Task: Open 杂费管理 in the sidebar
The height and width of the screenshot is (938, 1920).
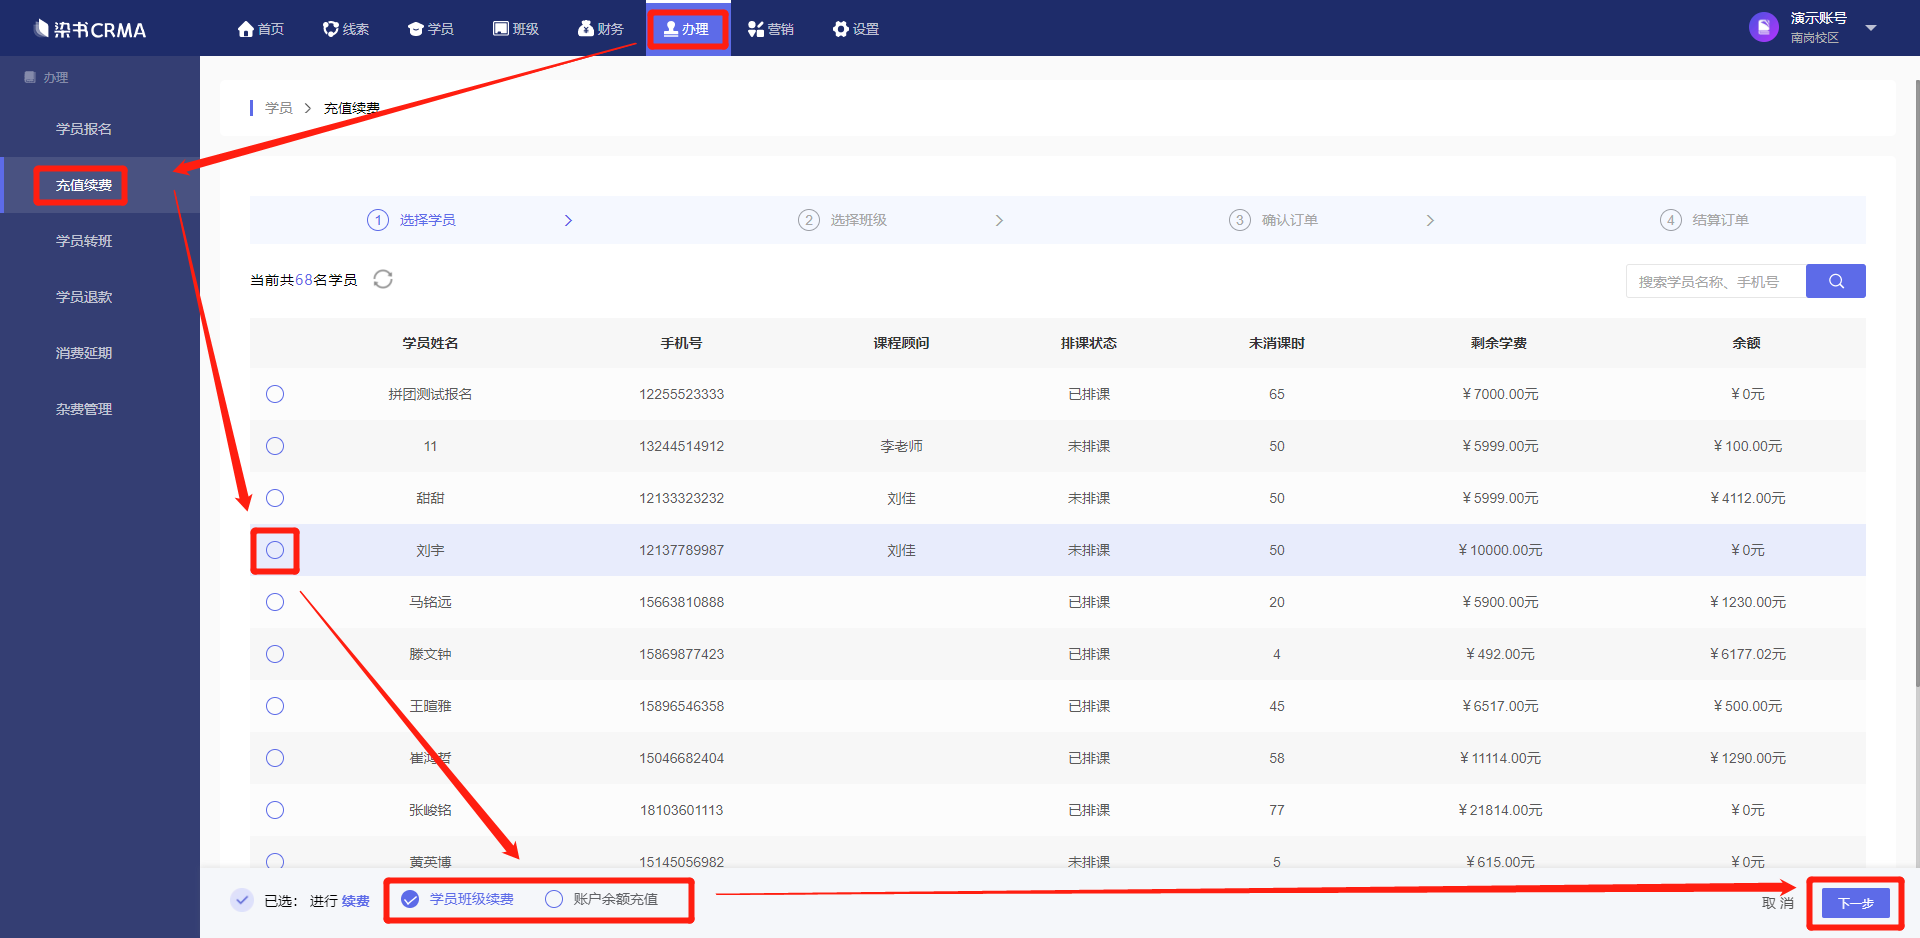Action: click(x=84, y=409)
